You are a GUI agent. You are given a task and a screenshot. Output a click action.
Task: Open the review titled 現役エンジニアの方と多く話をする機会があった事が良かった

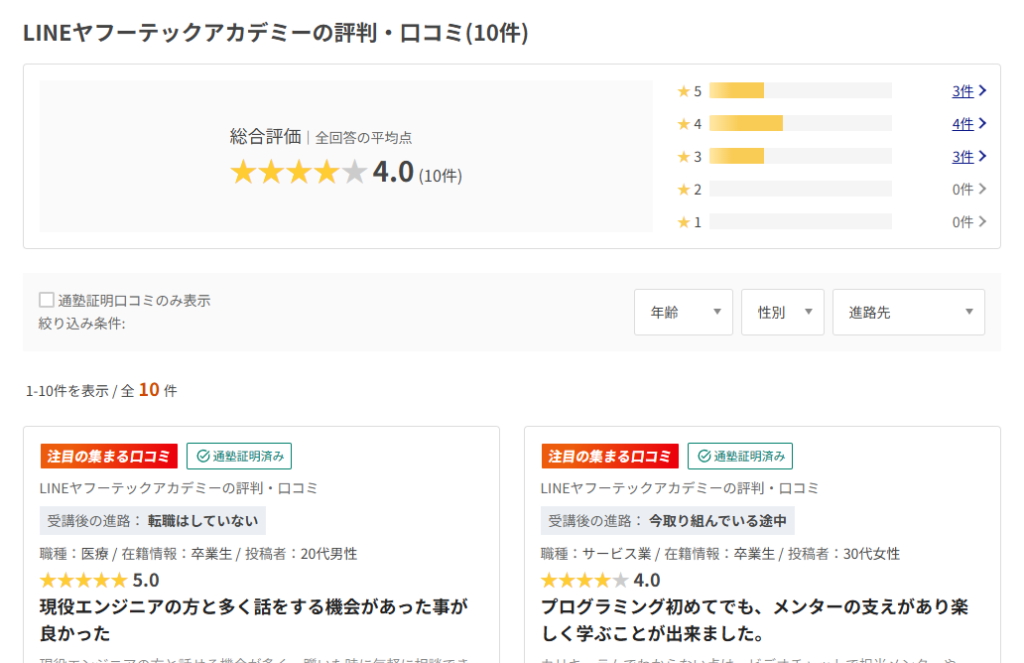[253, 620]
